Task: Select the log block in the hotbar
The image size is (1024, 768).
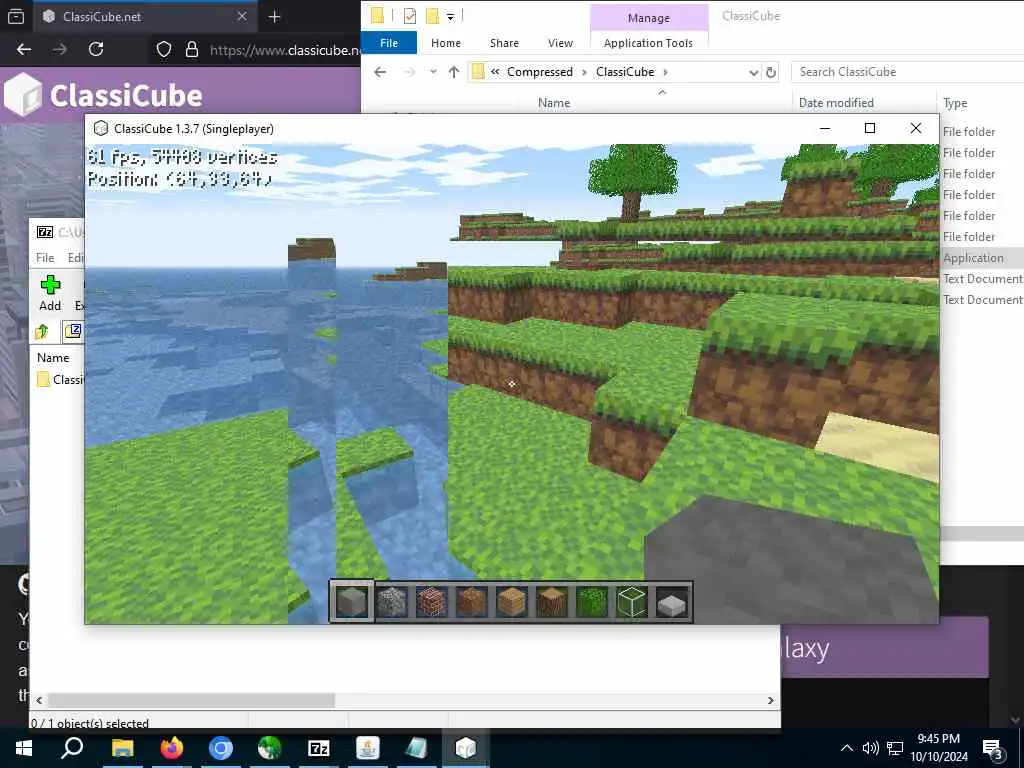Action: coord(552,601)
